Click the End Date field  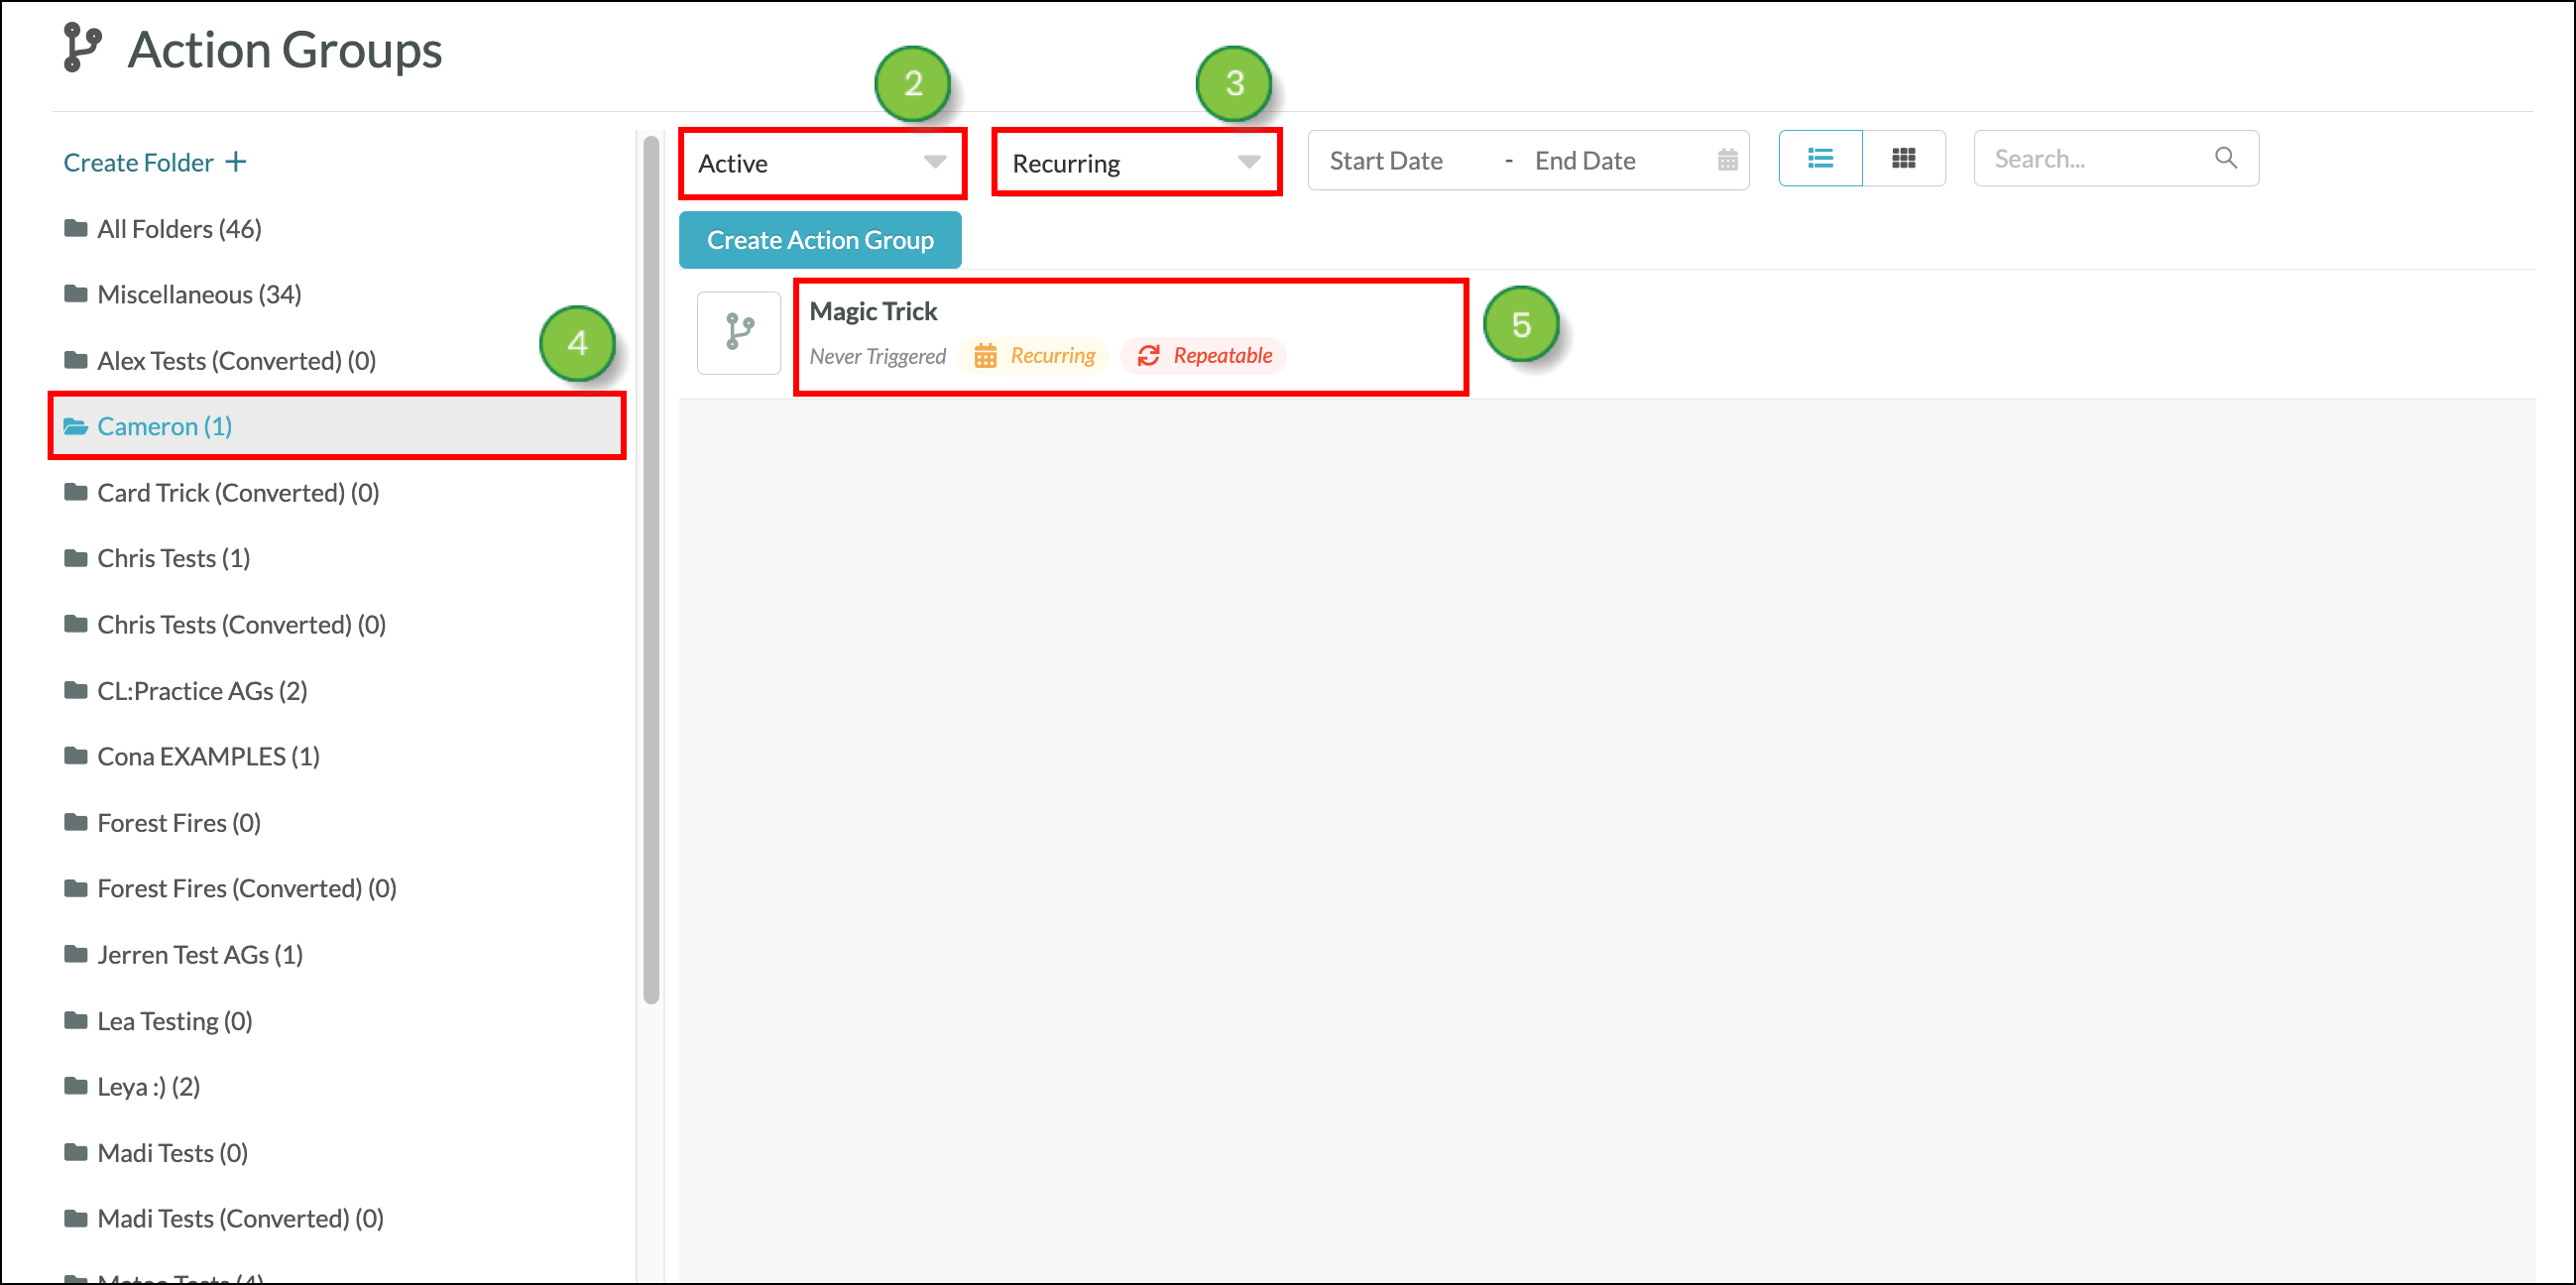[1585, 160]
